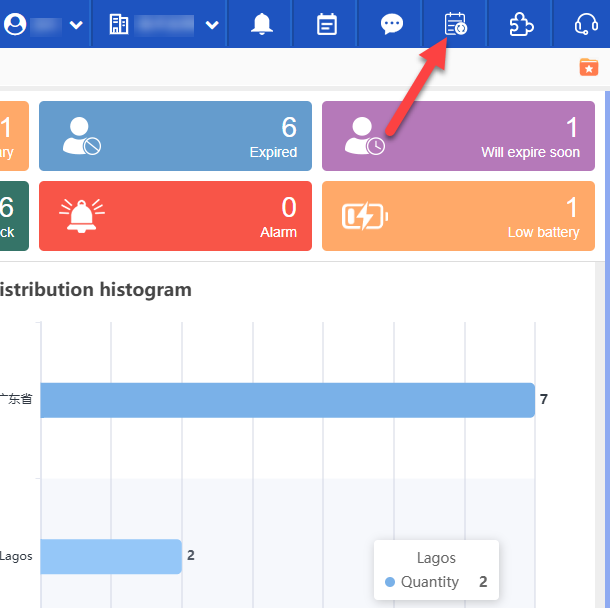Viewport: 610px width, 608px height.
Task: Open the chat messages bubble icon
Action: tap(392, 24)
